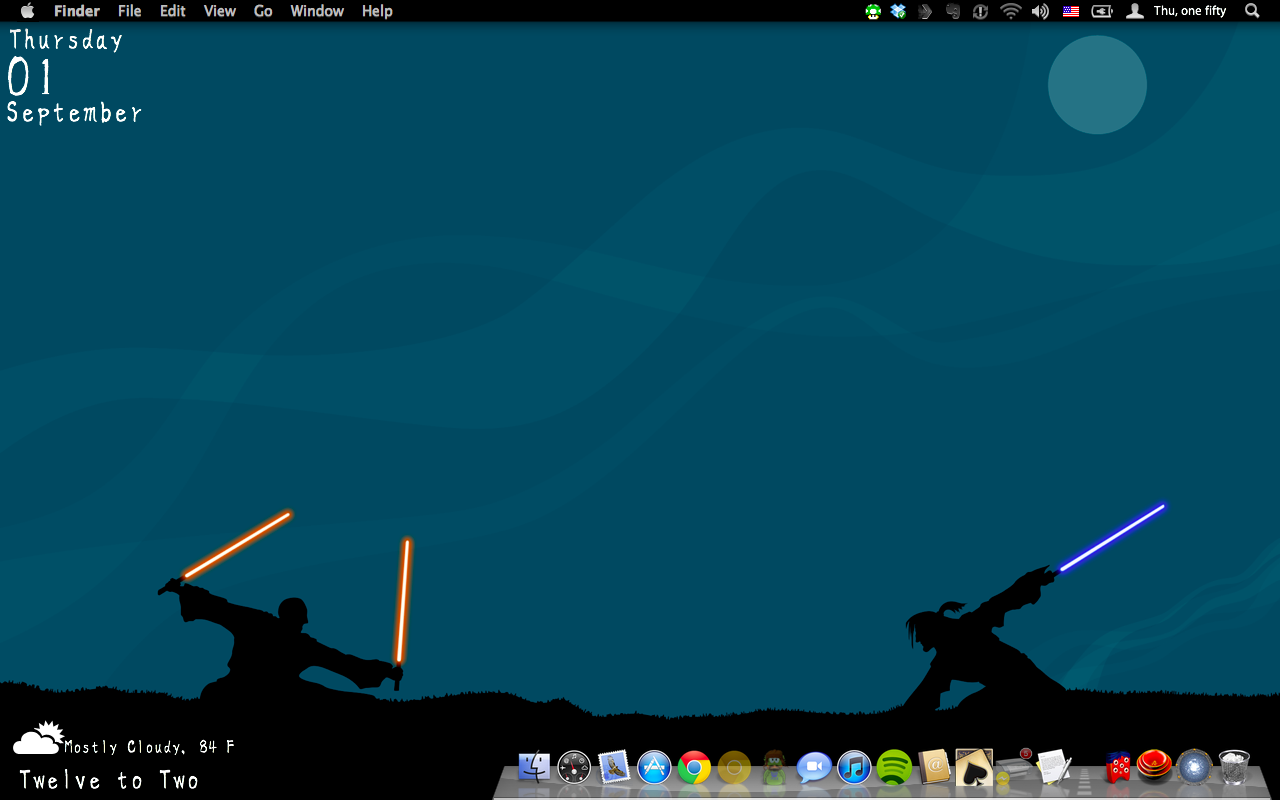
Task: Click the red bowl Dock icon
Action: click(1155, 766)
